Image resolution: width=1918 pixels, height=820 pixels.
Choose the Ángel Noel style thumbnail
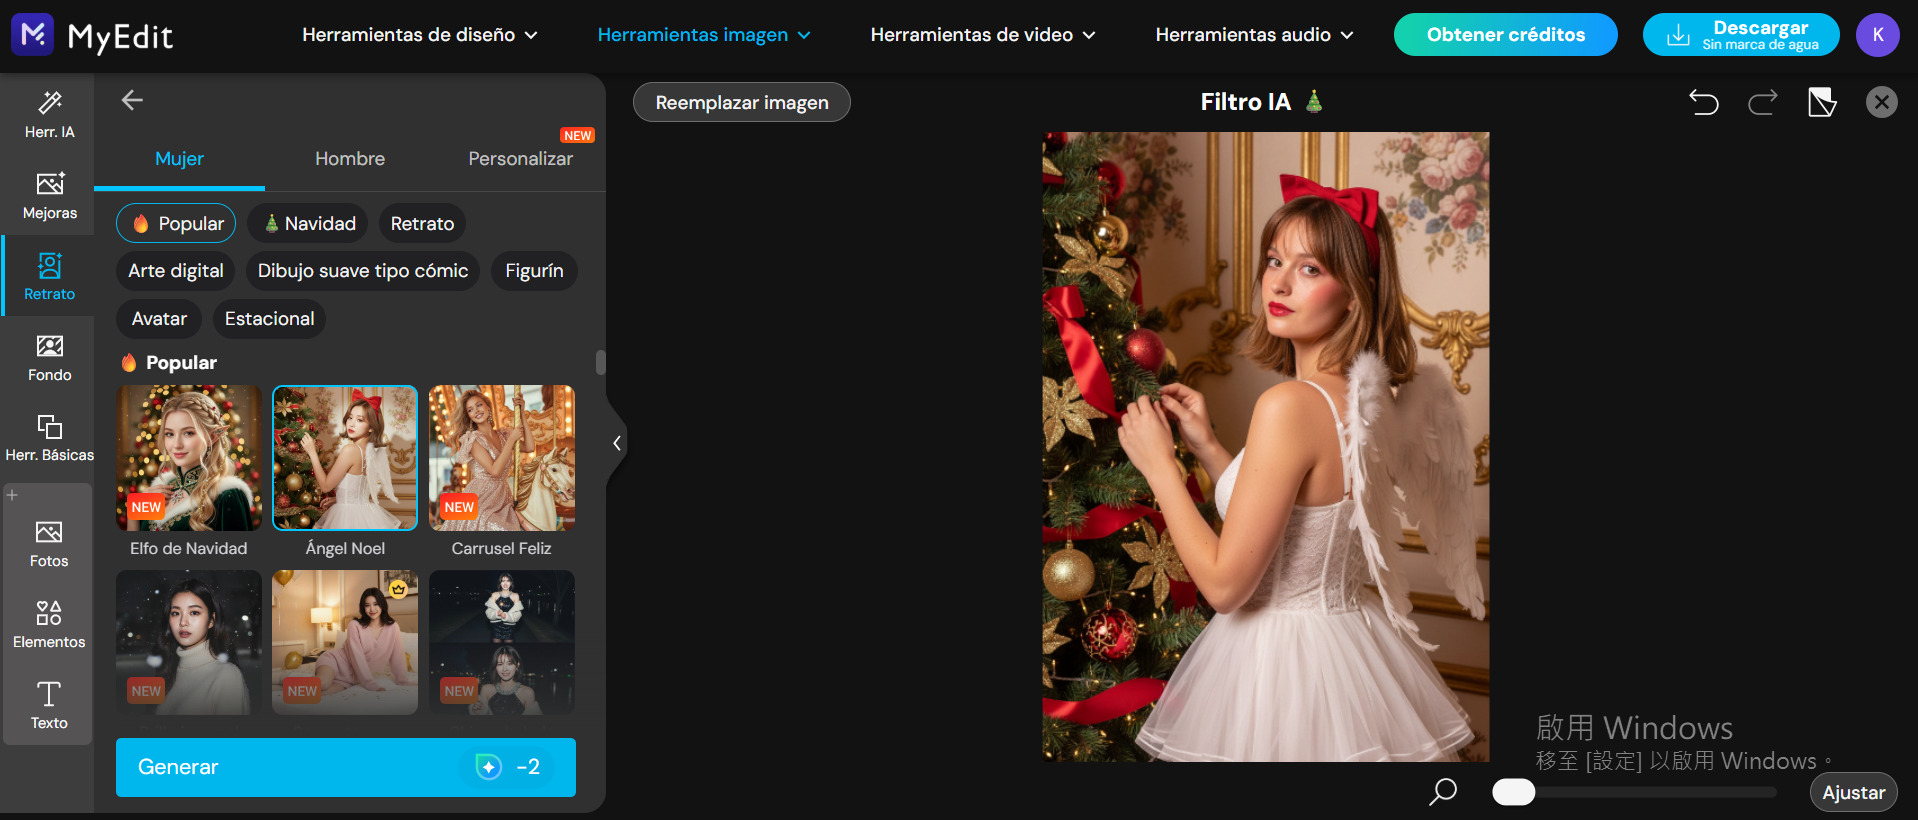coord(345,458)
